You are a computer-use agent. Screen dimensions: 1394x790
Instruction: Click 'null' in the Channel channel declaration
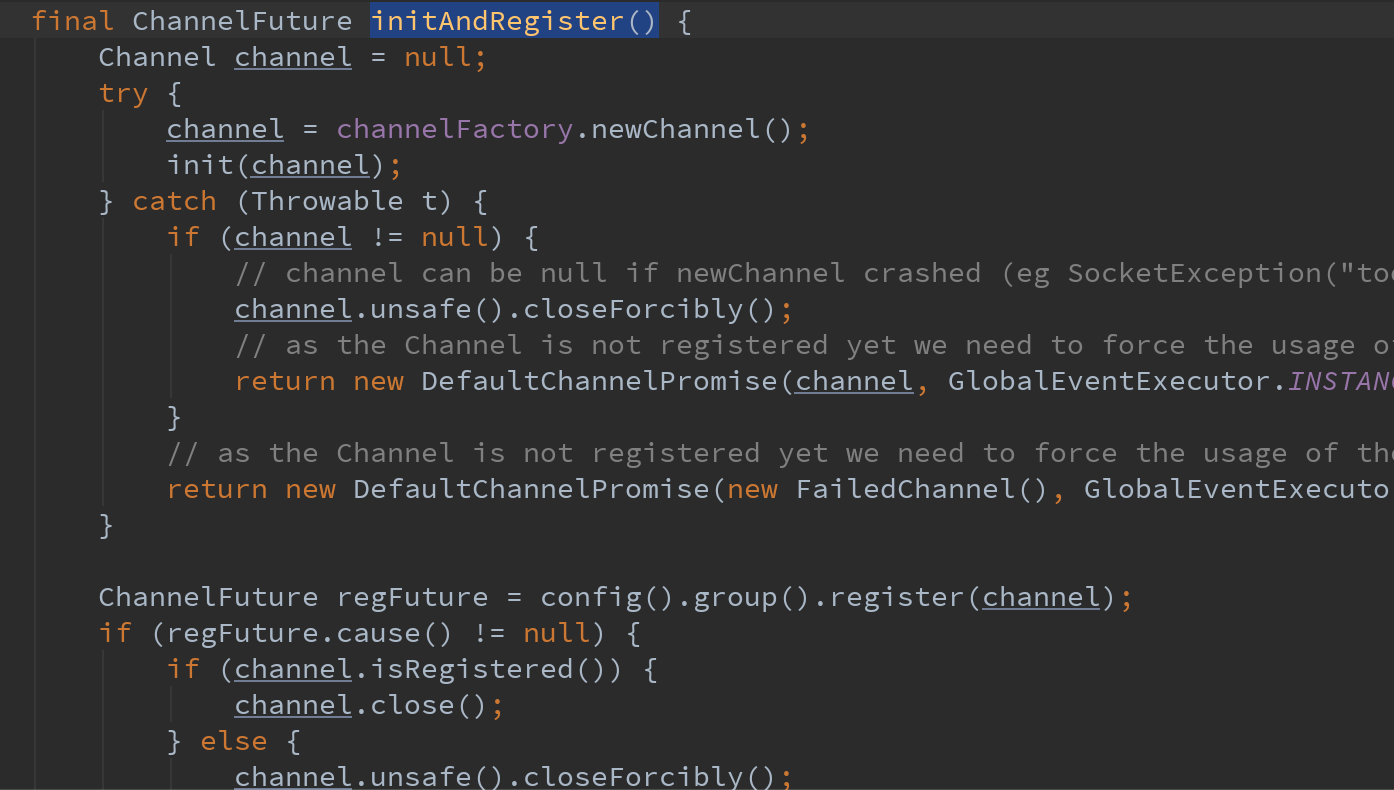coord(437,57)
